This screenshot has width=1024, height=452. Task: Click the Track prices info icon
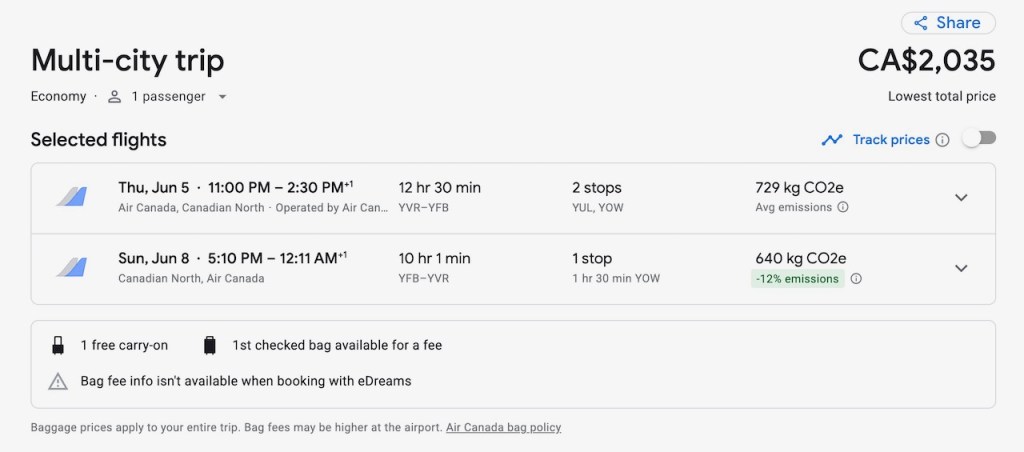[942, 140]
